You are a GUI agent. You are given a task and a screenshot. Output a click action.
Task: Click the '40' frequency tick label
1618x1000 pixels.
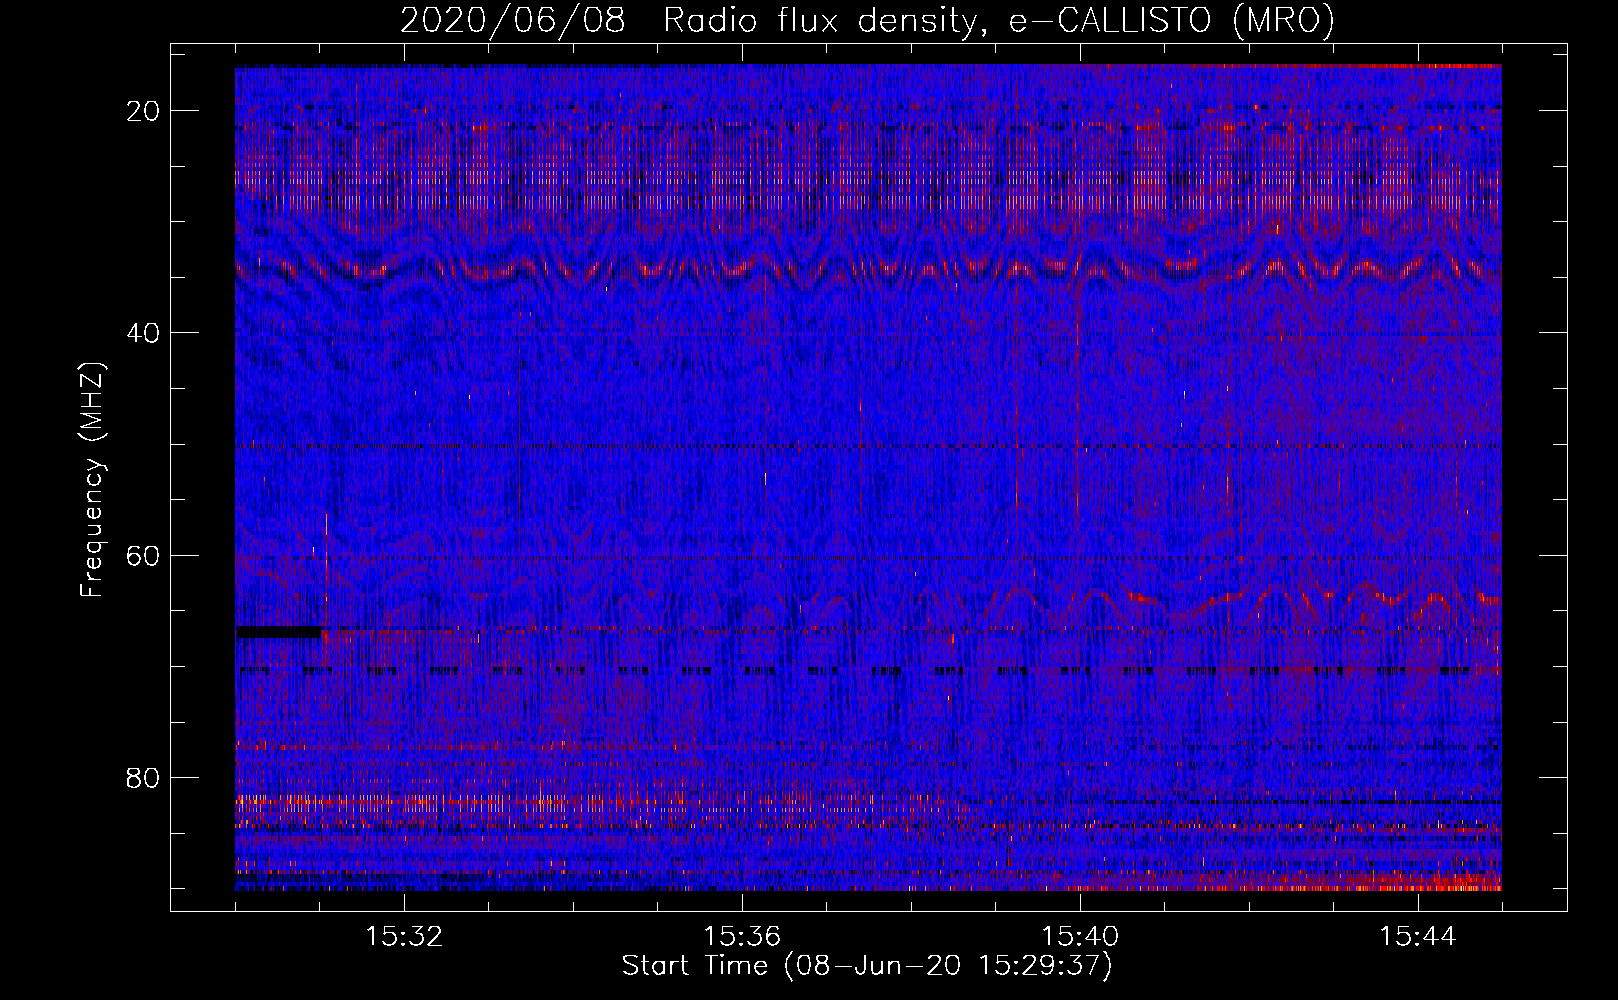click(x=144, y=333)
